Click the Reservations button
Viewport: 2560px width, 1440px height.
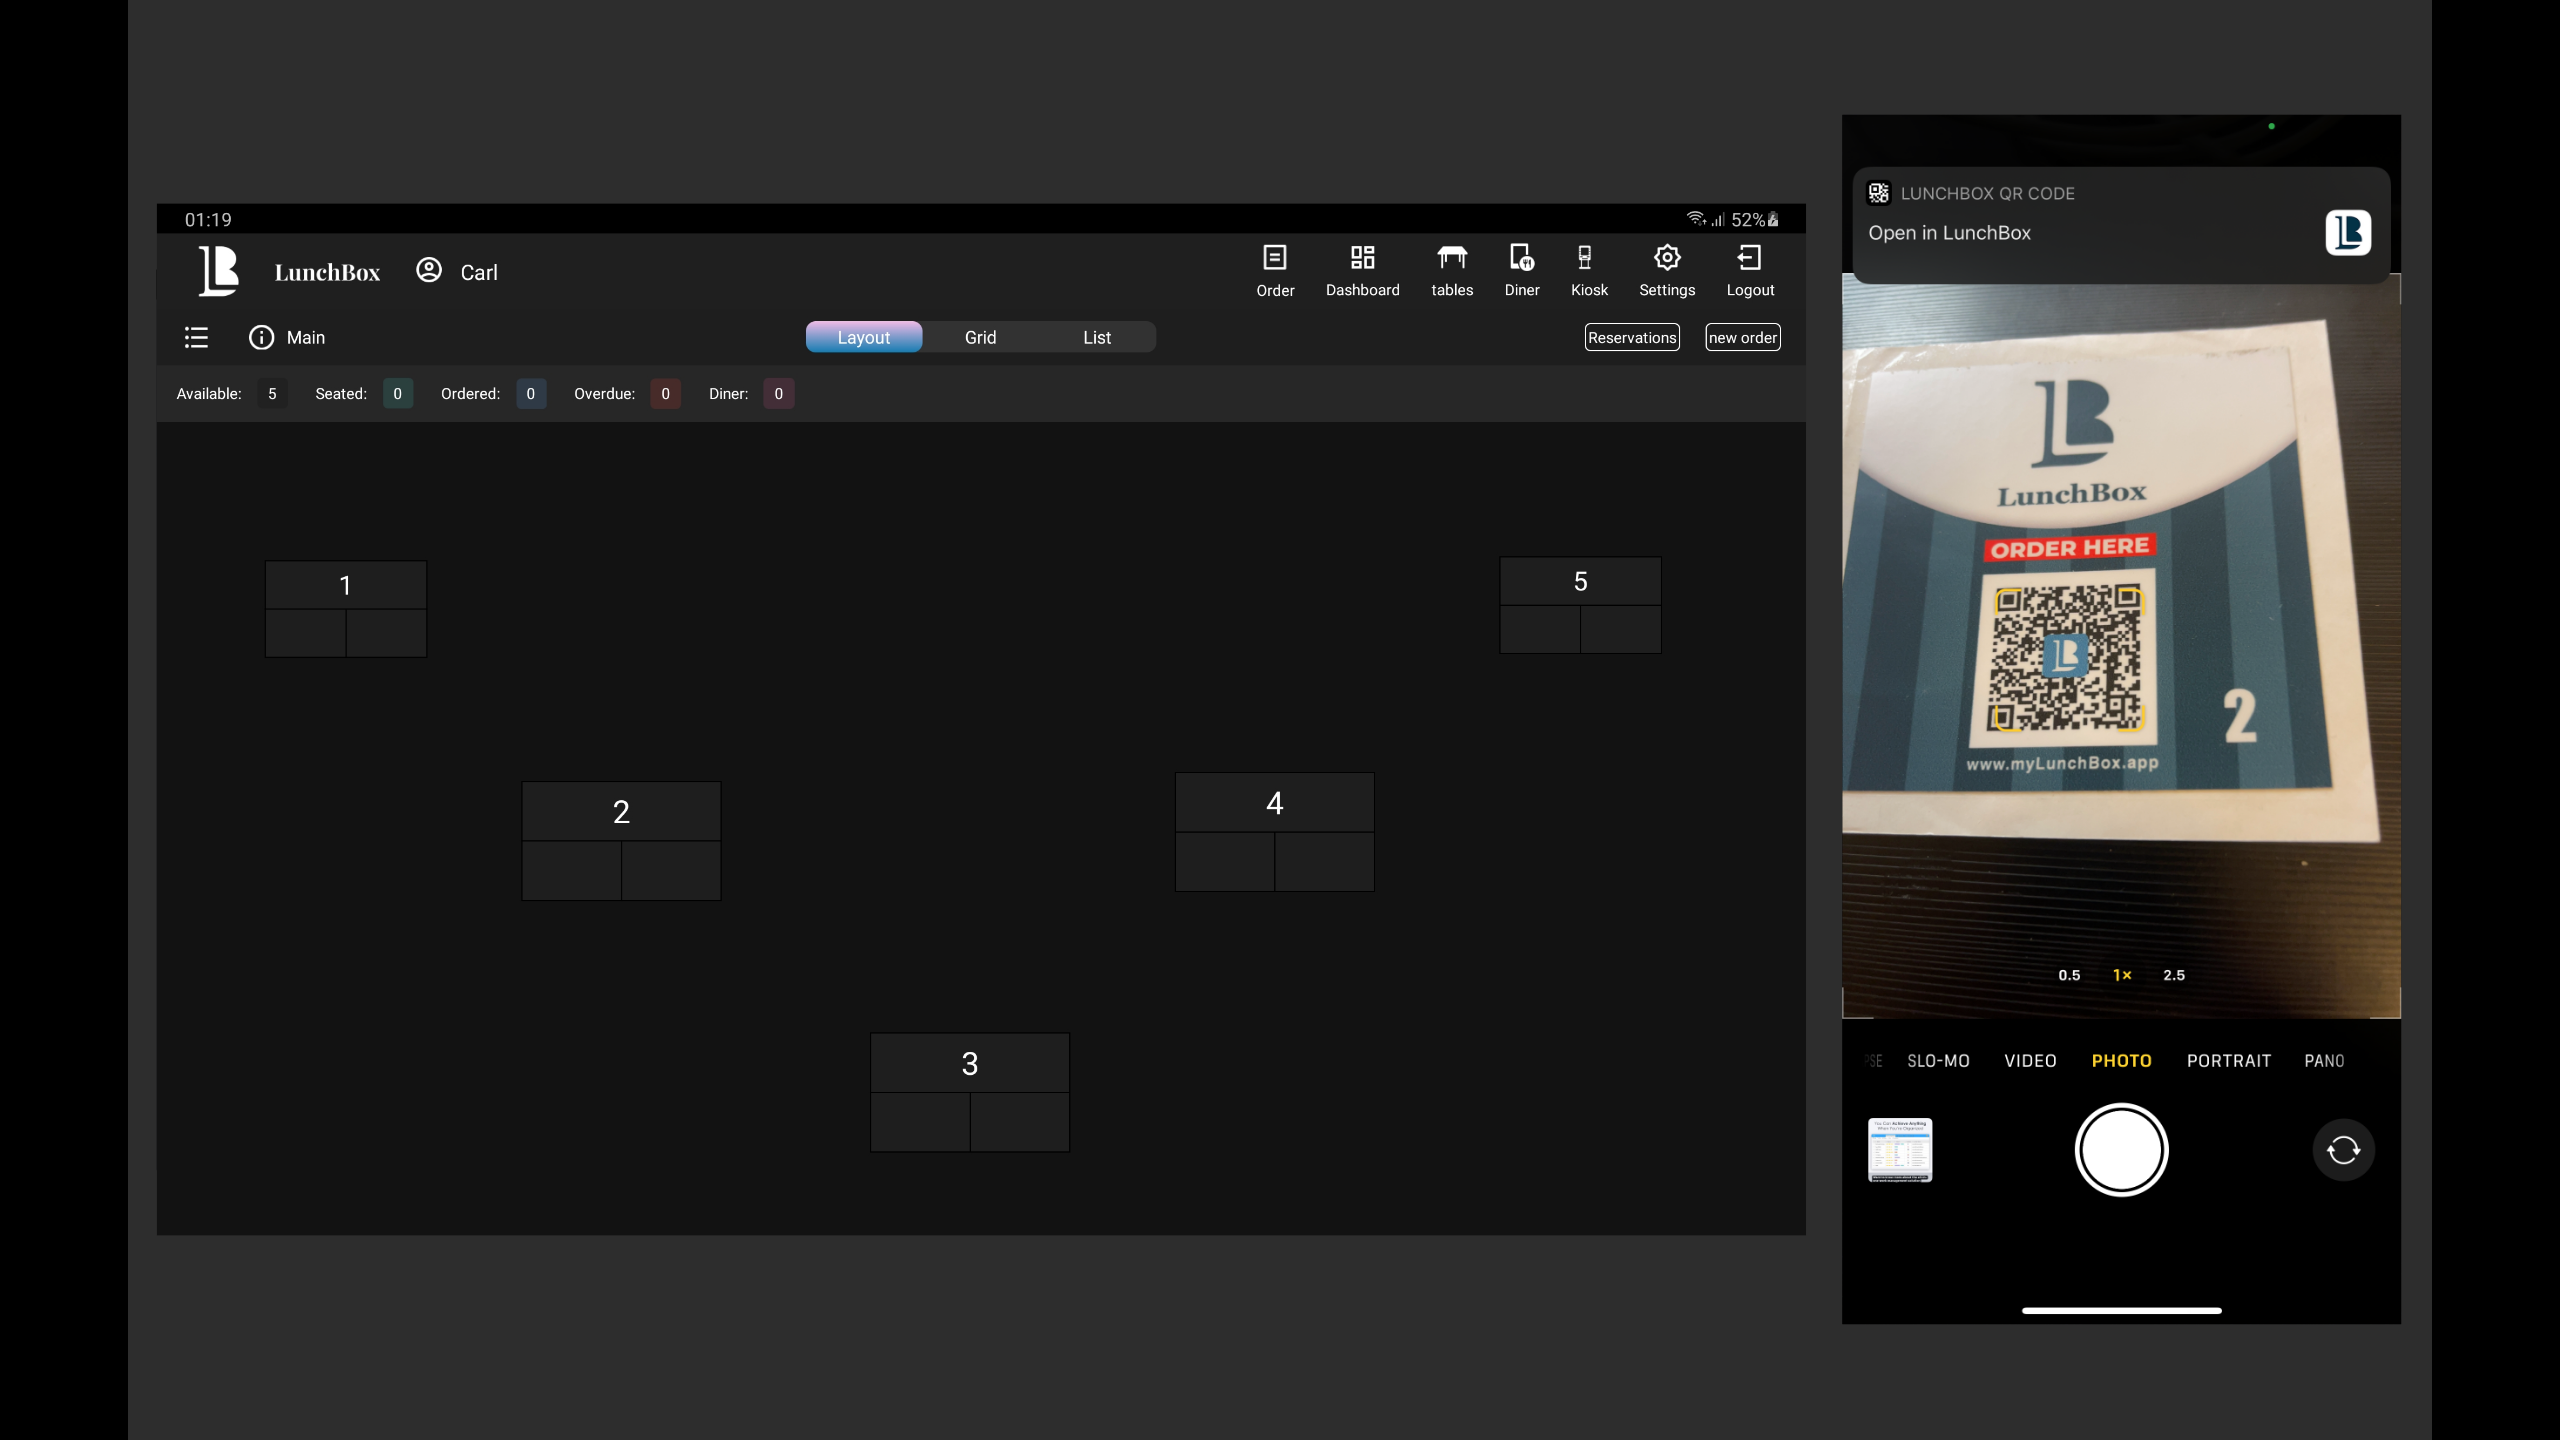(x=1631, y=338)
